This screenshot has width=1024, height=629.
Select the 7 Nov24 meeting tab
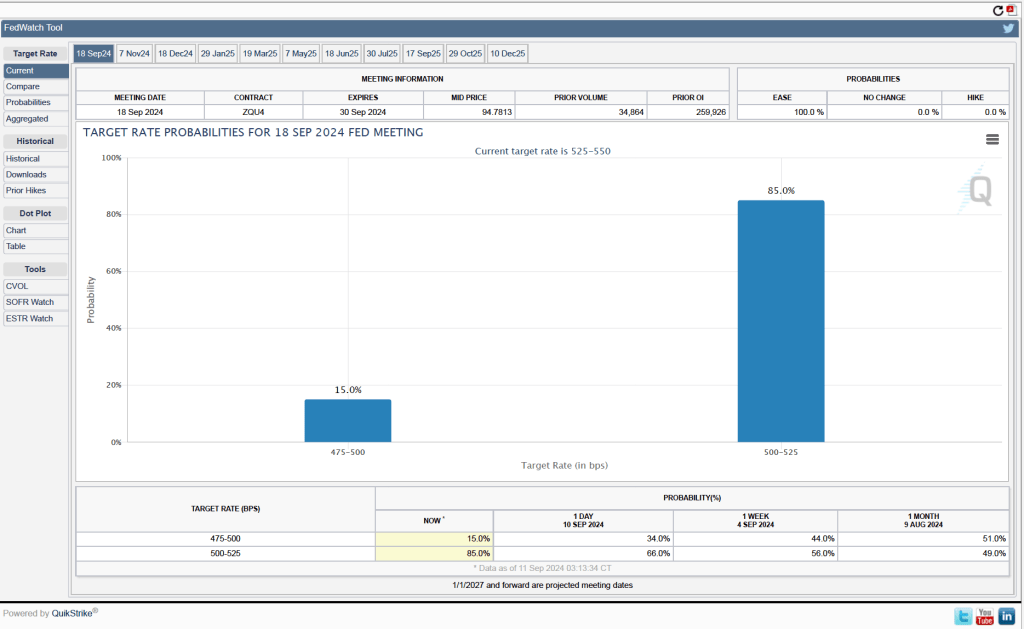coord(134,53)
